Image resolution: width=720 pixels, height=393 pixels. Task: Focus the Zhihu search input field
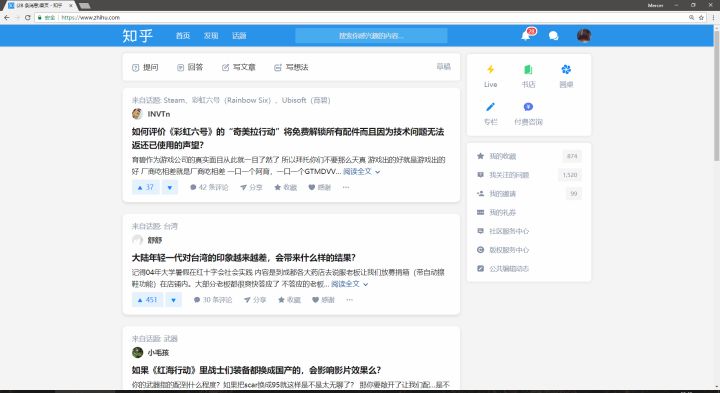[371, 36]
